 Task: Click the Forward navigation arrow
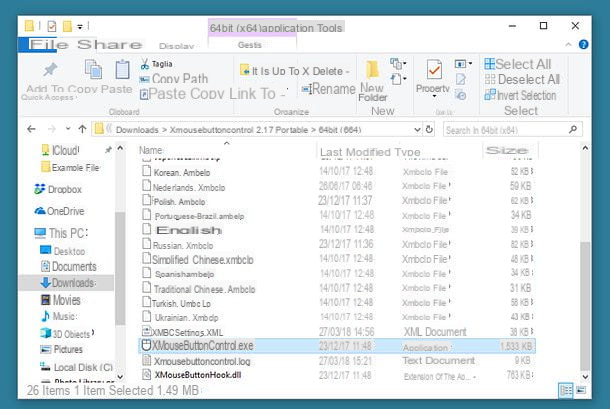point(51,129)
